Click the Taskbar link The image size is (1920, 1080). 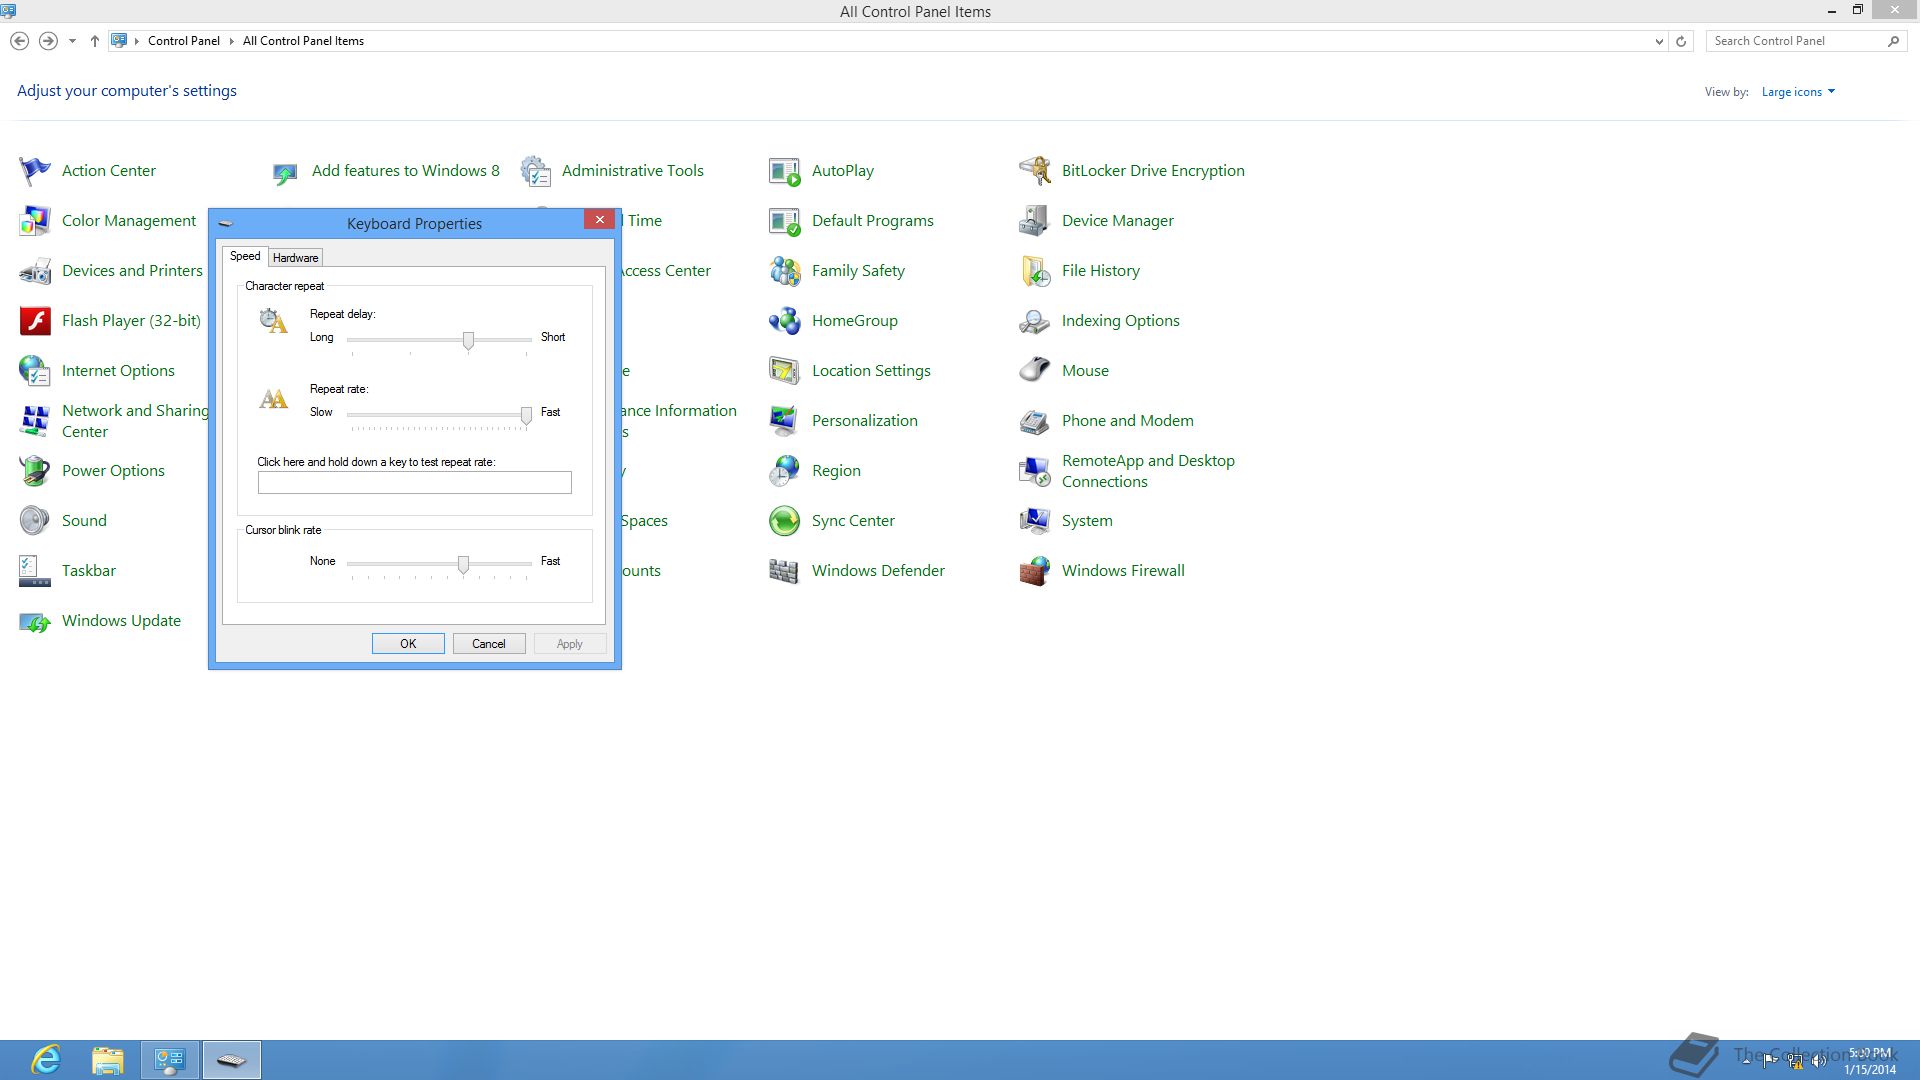(89, 571)
